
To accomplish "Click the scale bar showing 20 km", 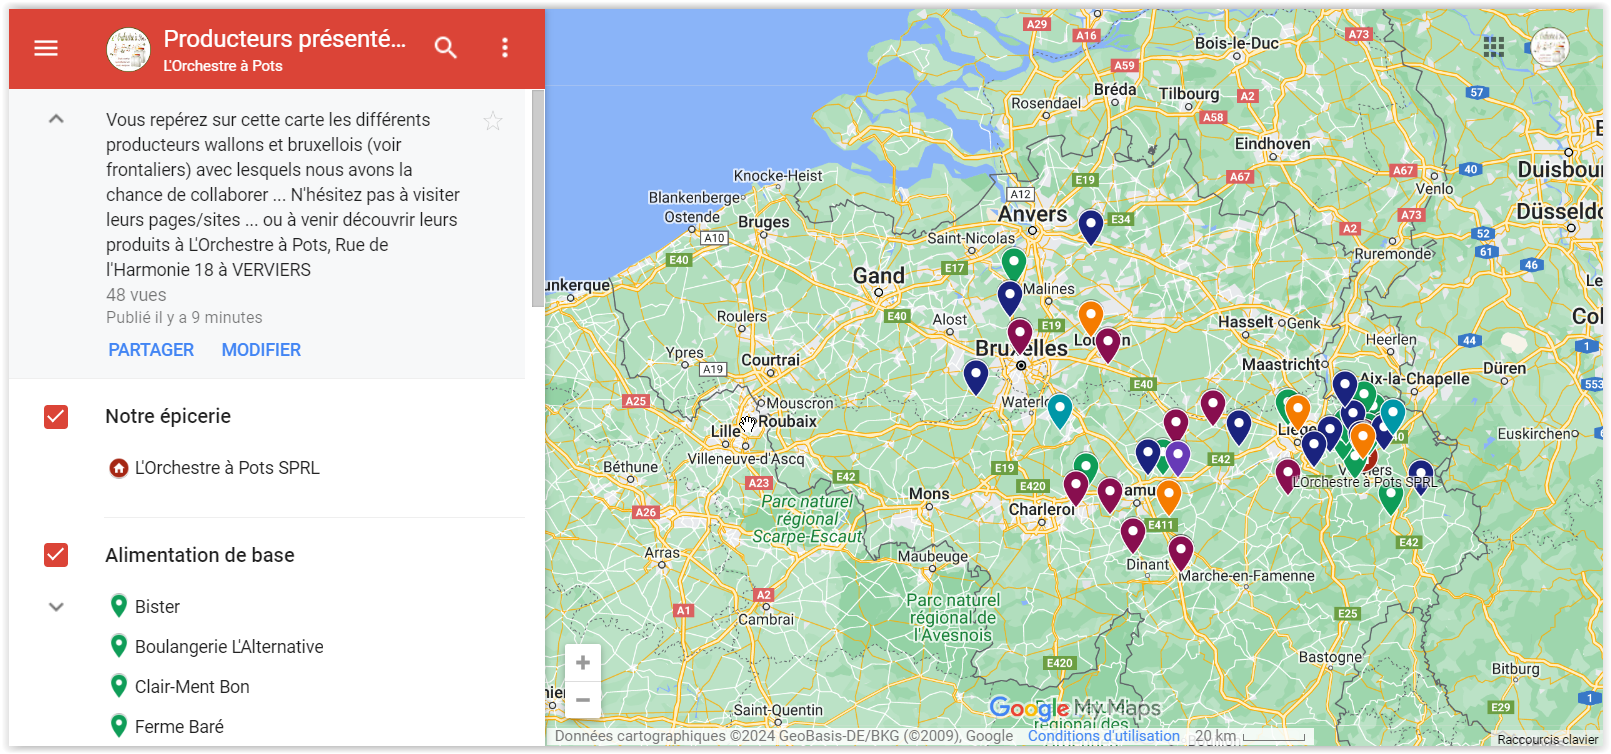I will [1251, 736].
